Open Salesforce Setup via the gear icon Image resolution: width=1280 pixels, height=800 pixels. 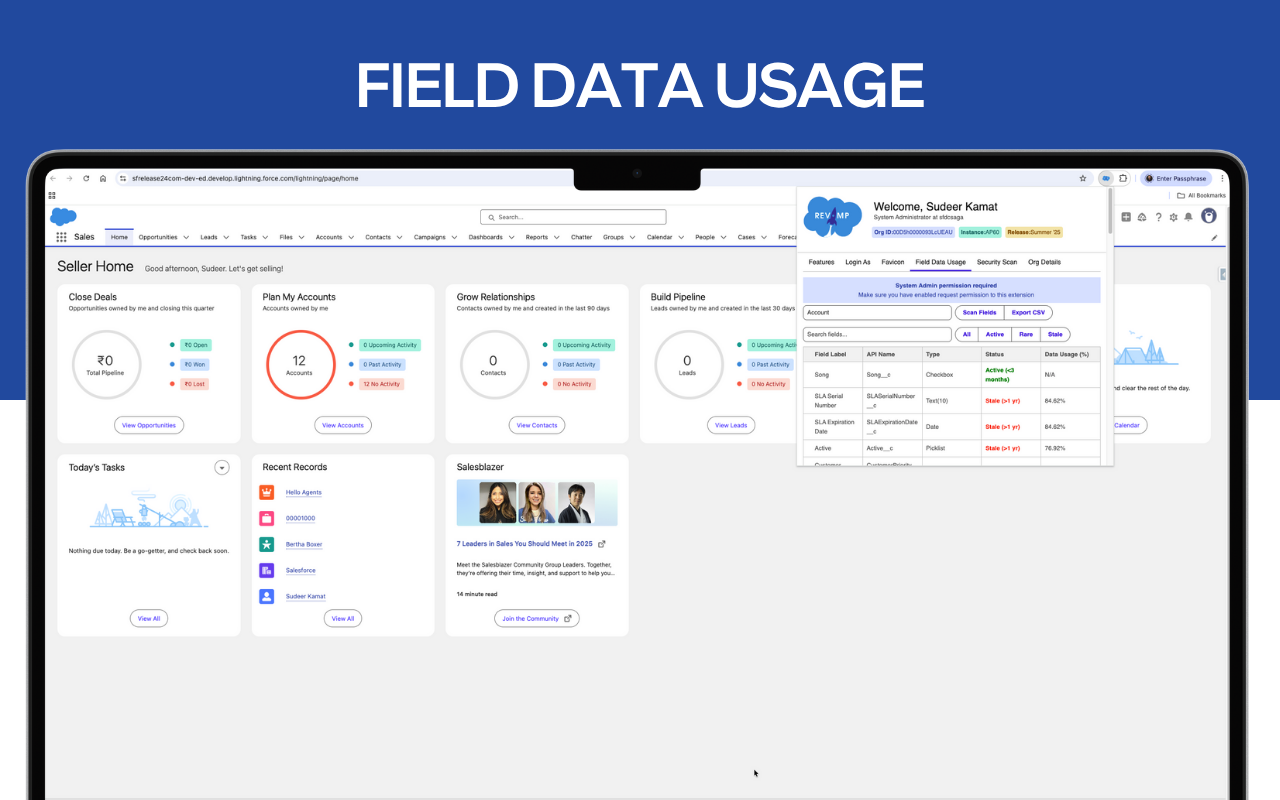(x=1172, y=217)
